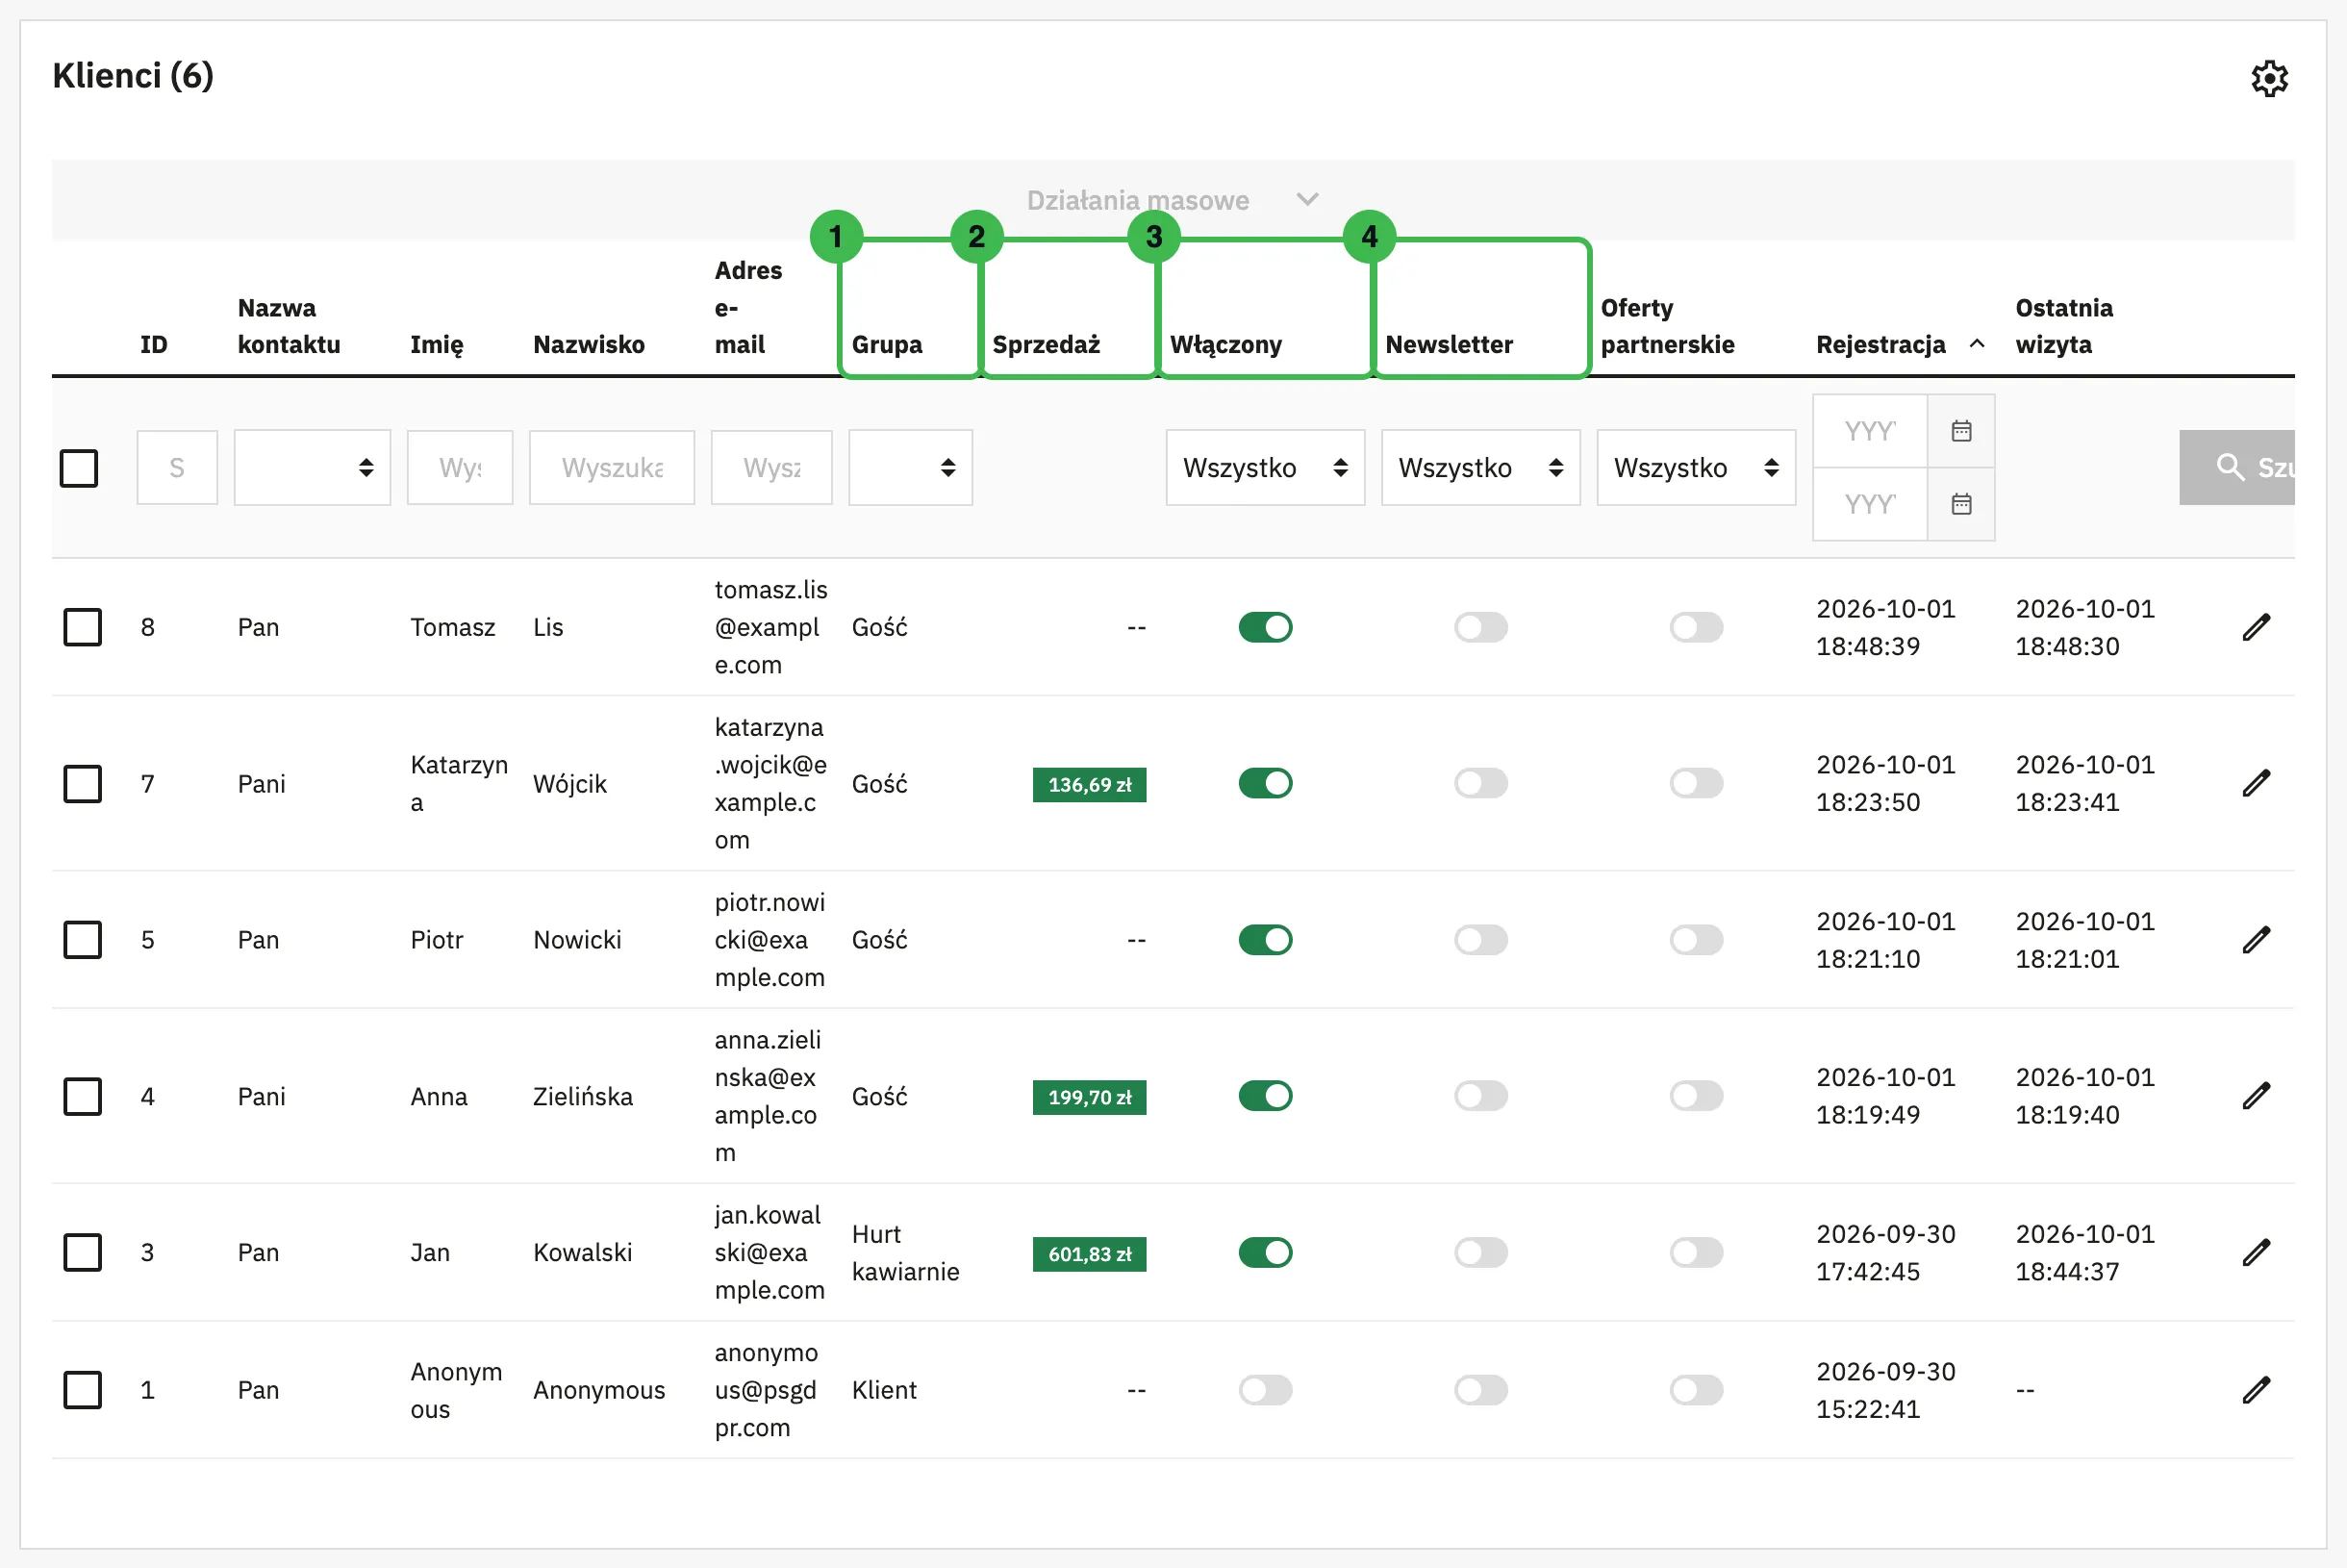Image resolution: width=2347 pixels, height=1568 pixels.
Task: Enable Newsletter toggle for Piotr Nowicki
Action: click(1481, 940)
